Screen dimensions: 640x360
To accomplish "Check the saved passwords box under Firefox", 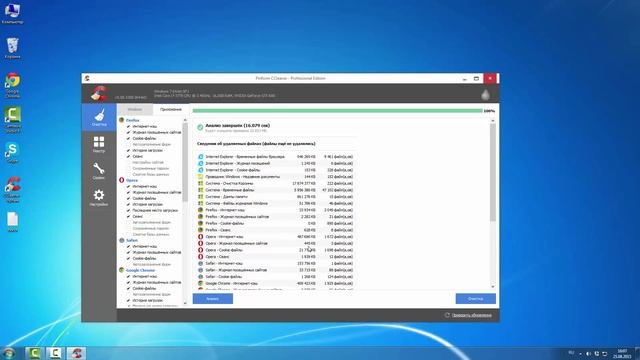I will (128, 168).
